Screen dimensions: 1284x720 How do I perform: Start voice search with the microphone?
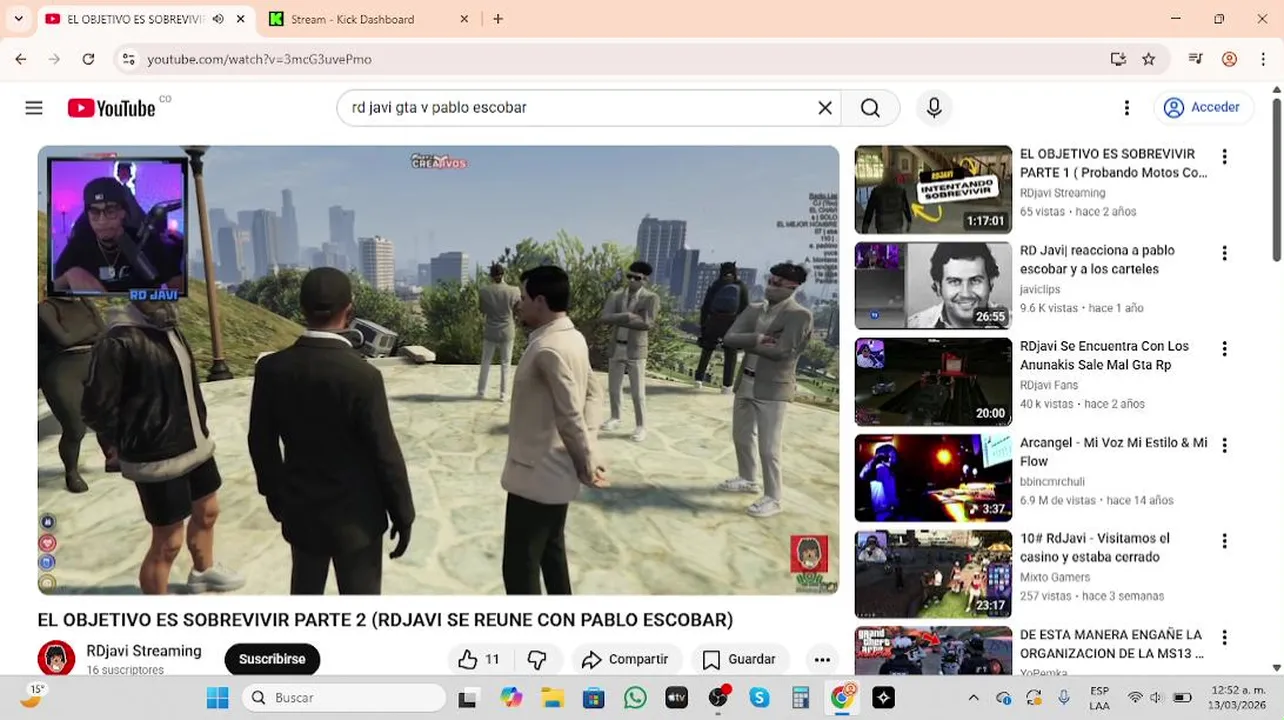pyautogui.click(x=934, y=108)
